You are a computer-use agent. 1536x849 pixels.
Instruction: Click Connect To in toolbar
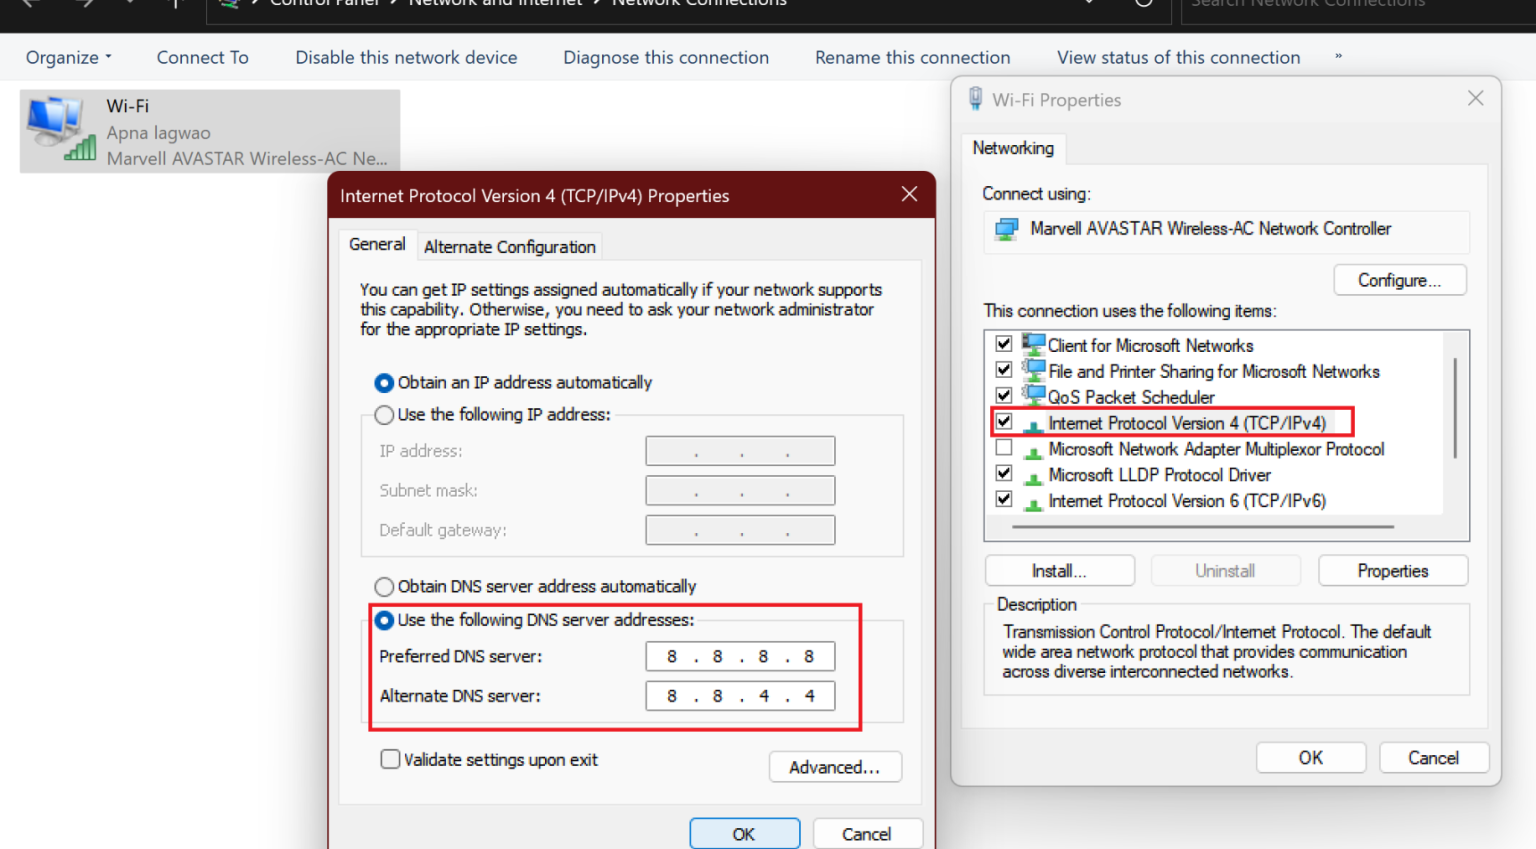coord(203,58)
